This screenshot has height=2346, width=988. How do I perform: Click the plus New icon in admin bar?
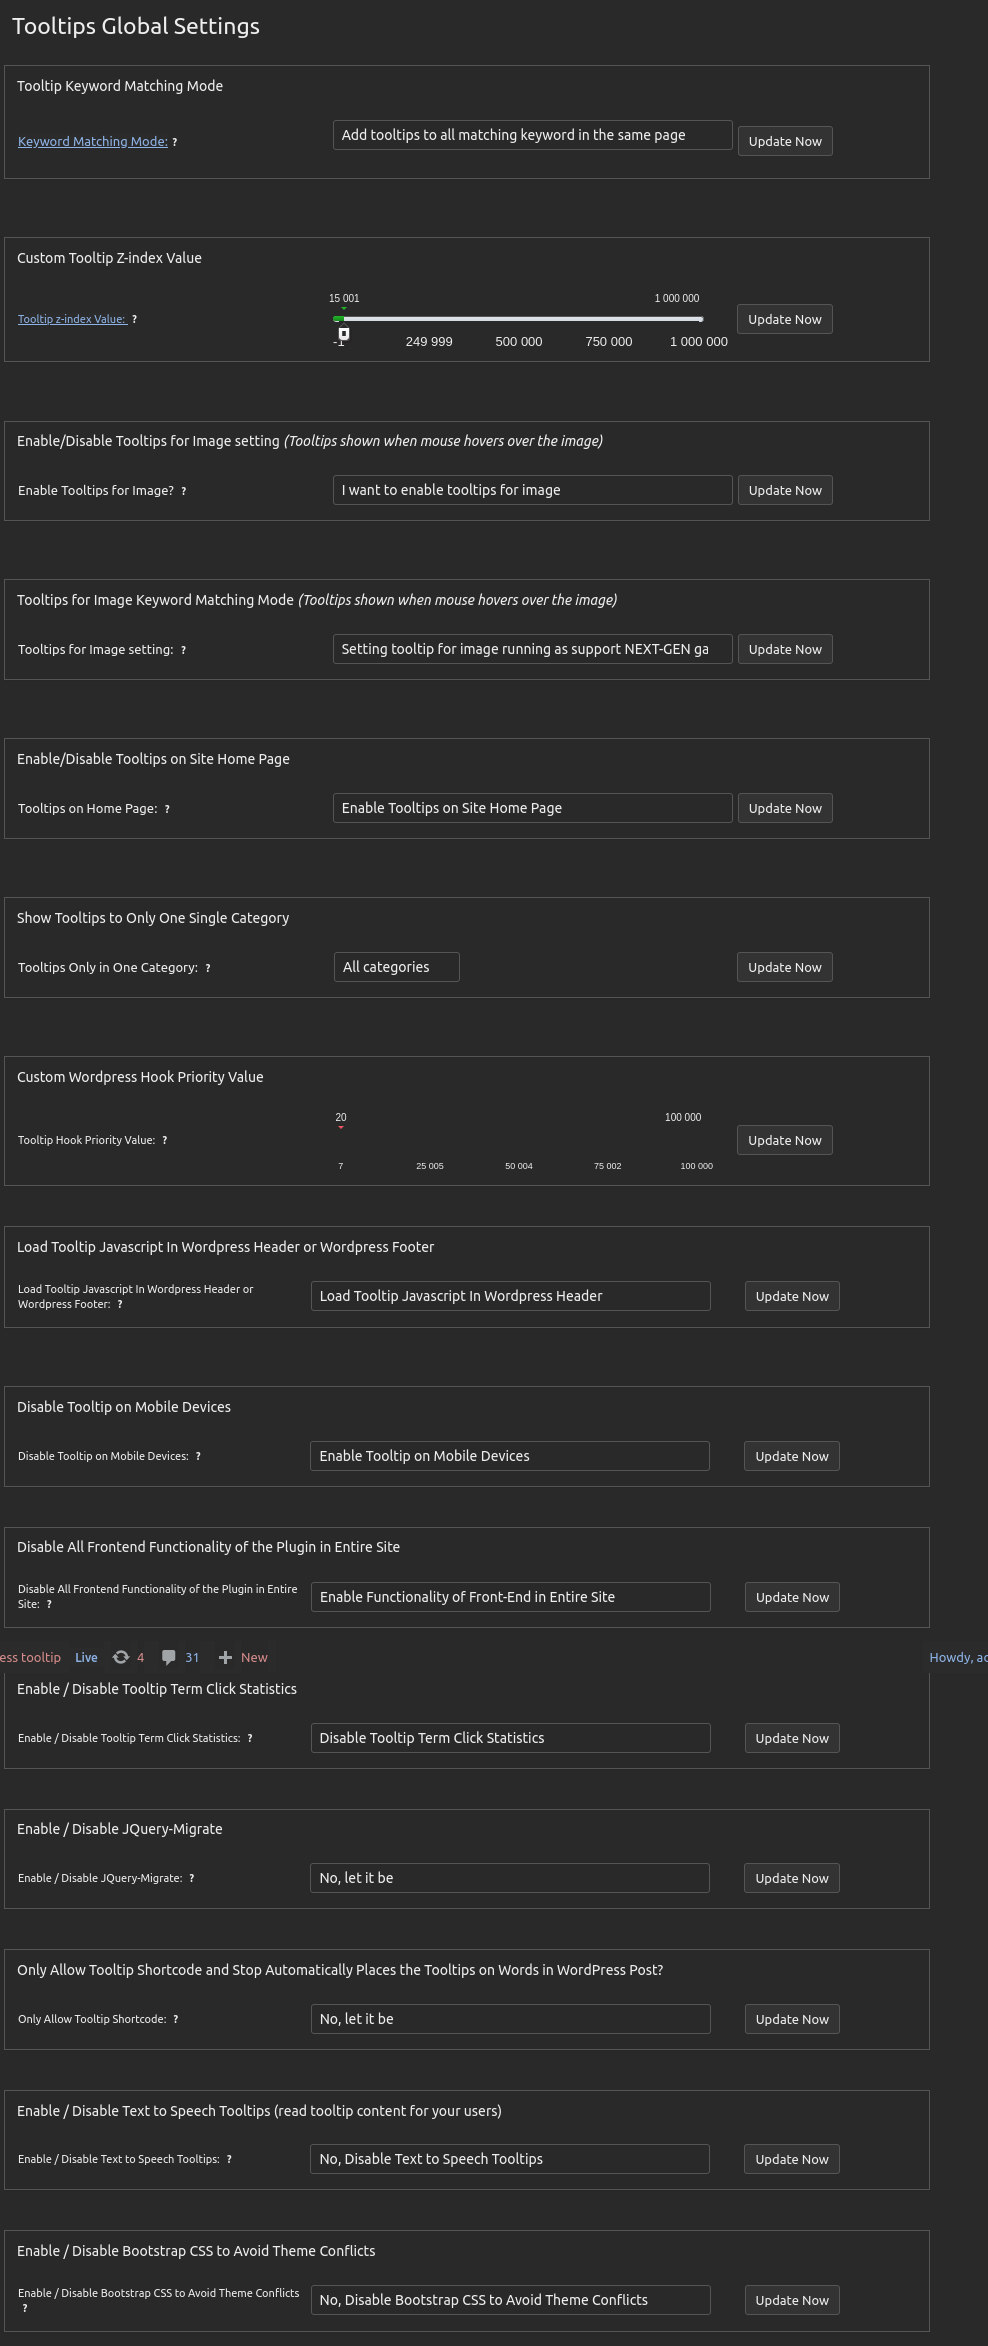pyautogui.click(x=226, y=1657)
